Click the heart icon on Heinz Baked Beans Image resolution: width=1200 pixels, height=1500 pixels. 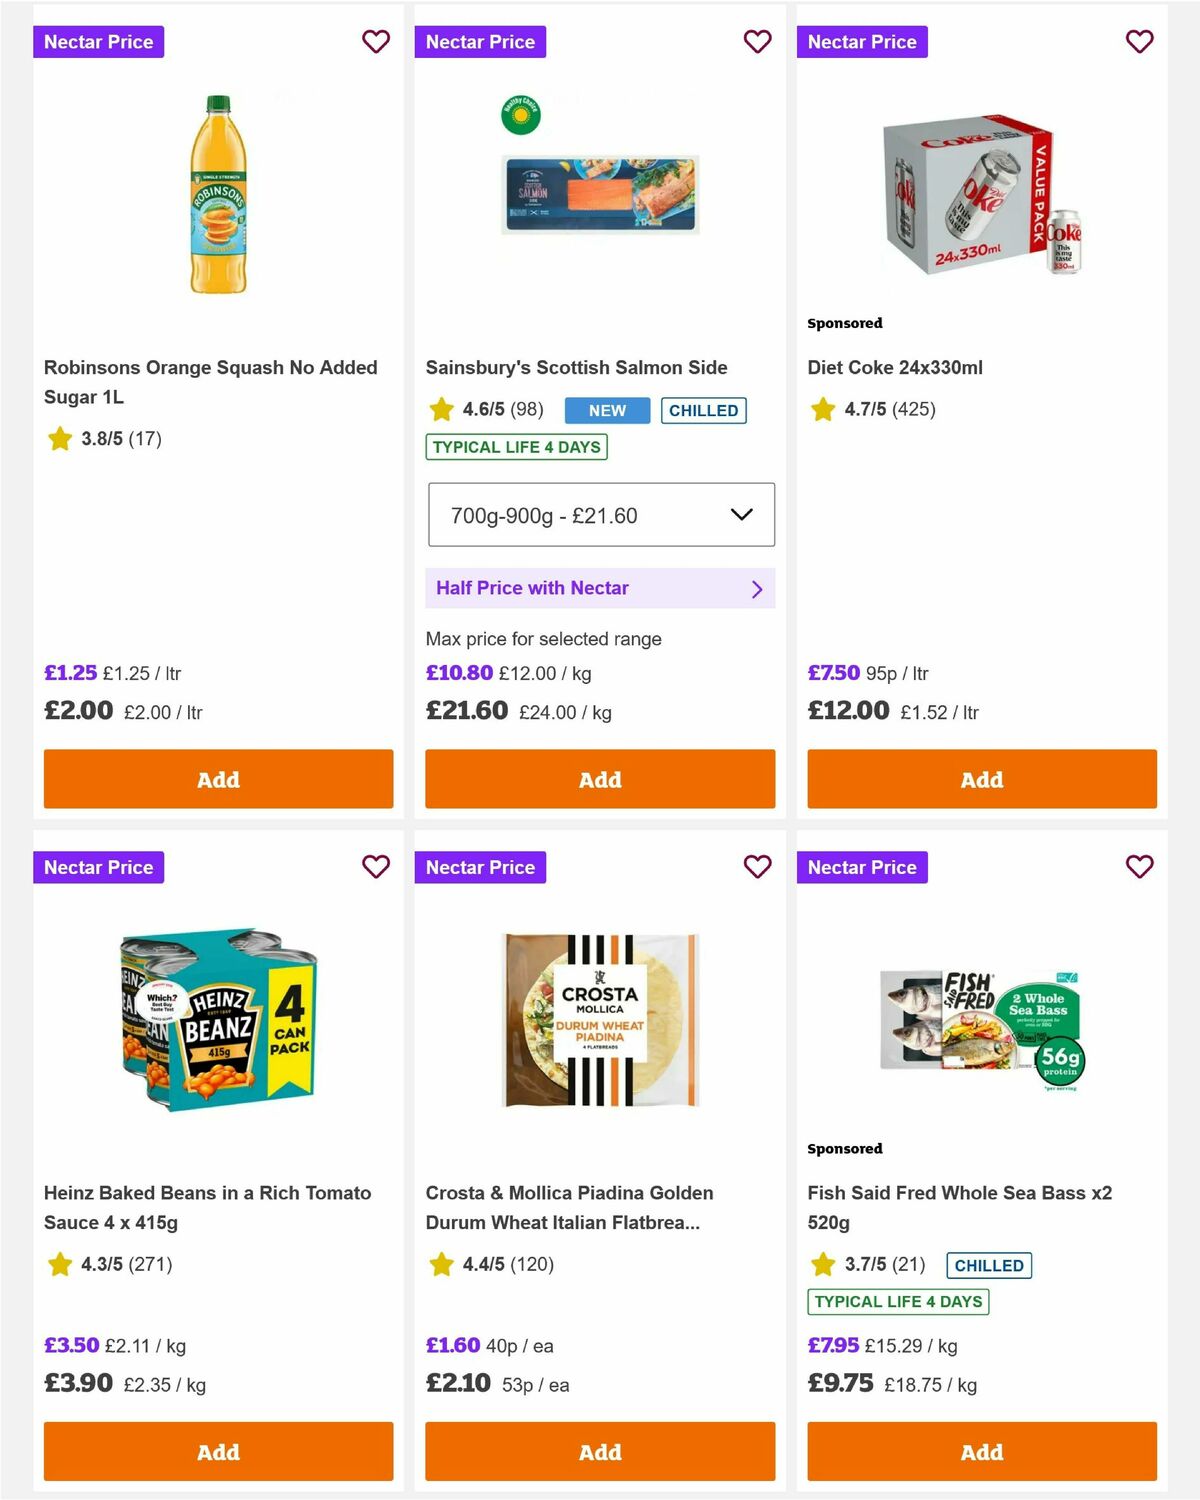coord(376,867)
